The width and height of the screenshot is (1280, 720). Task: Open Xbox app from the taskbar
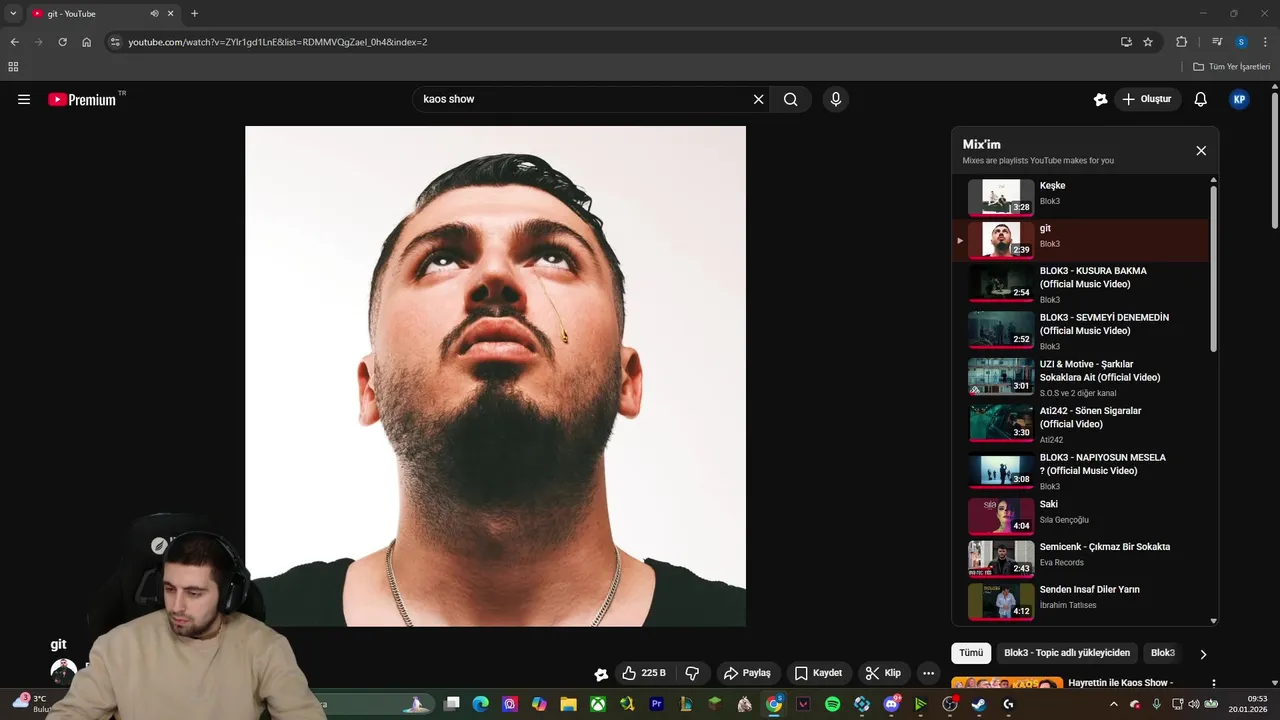point(597,704)
